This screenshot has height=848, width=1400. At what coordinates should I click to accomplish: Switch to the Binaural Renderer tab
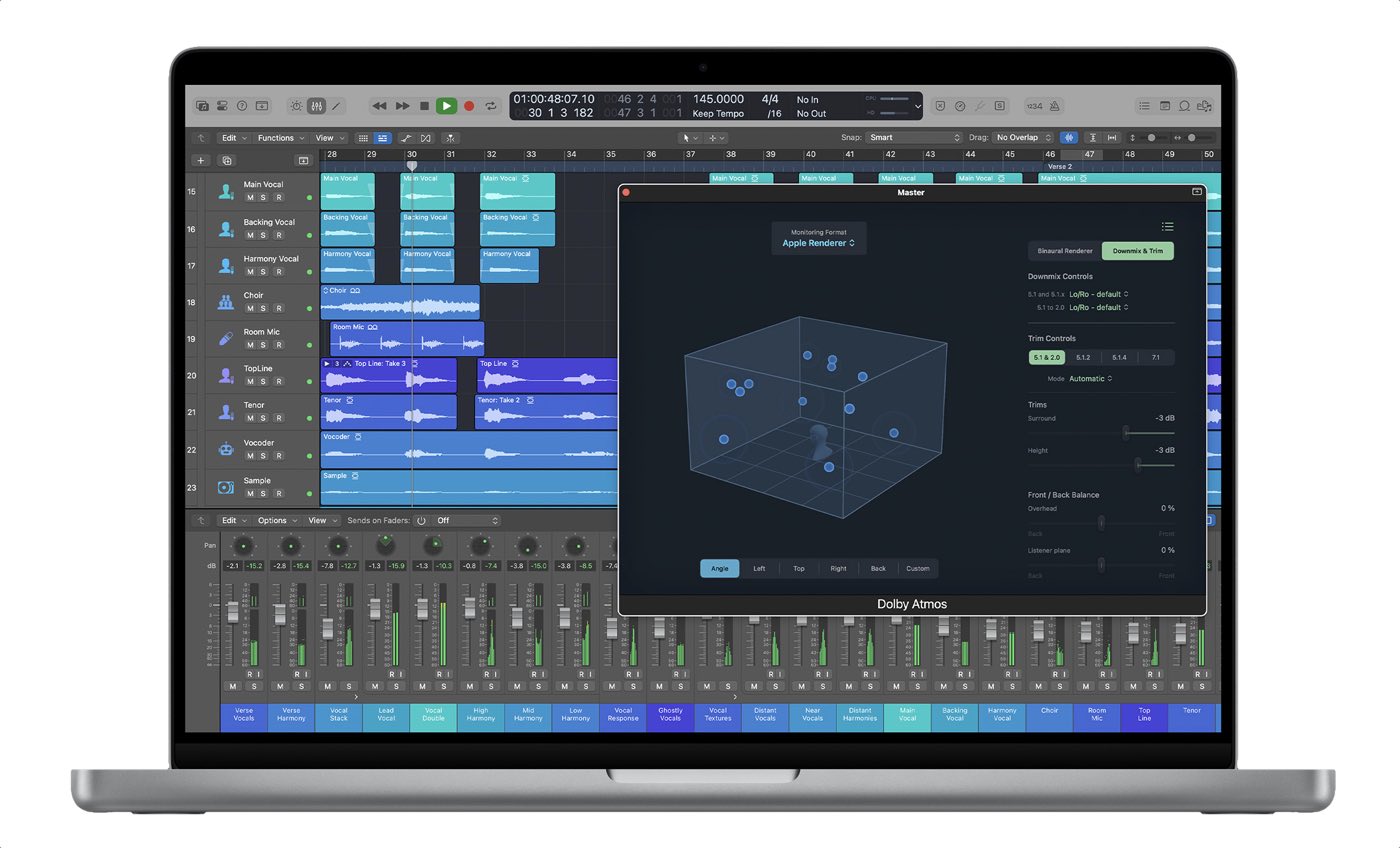coord(1064,251)
